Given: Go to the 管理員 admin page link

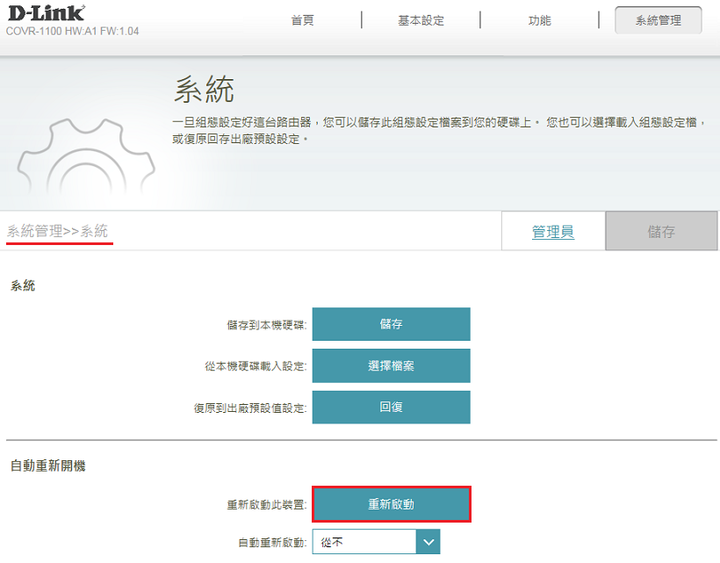Looking at the screenshot, I should click(x=553, y=231).
